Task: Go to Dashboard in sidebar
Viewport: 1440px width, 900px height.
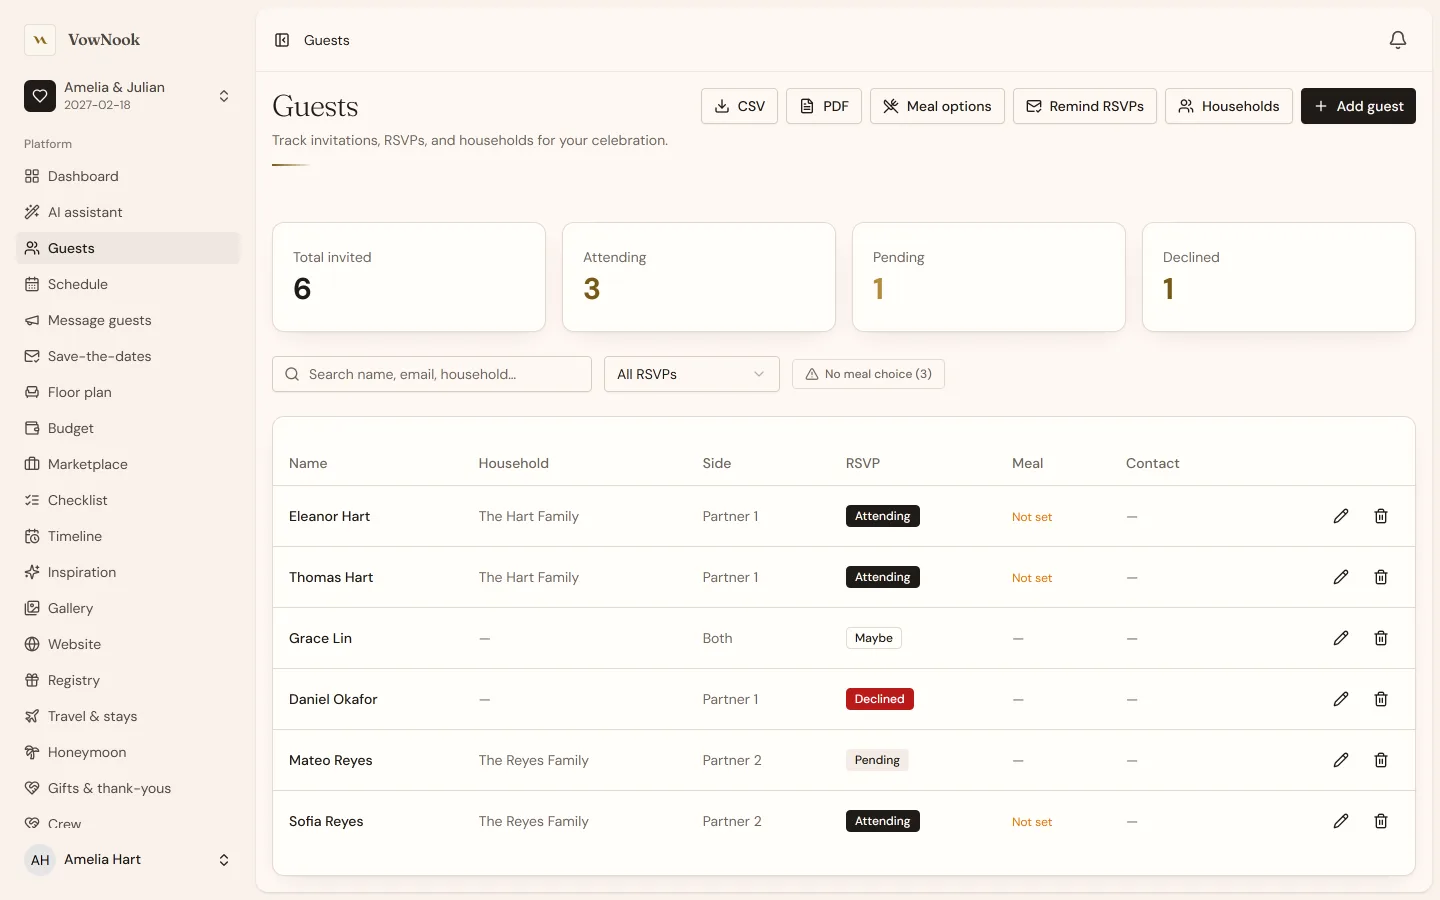Action: (128, 176)
